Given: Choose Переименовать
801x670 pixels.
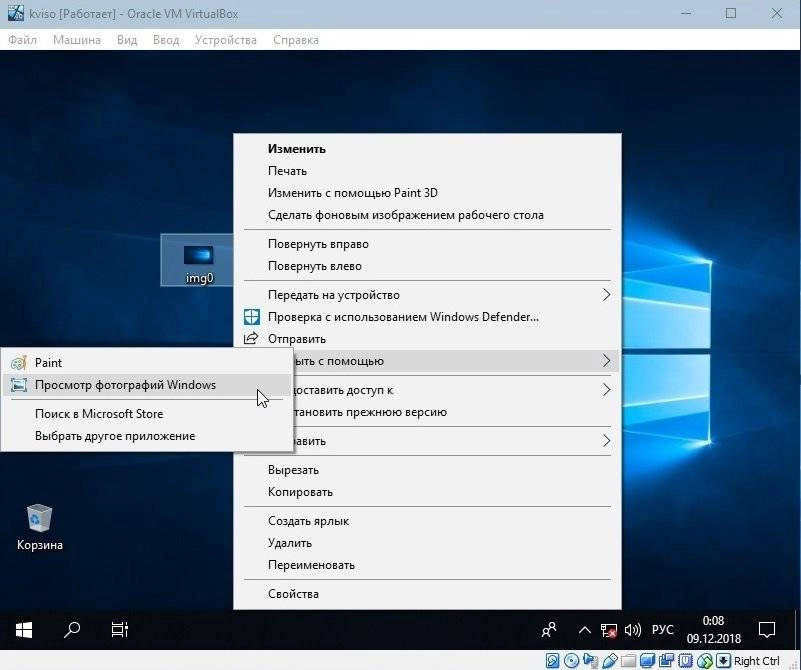Looking at the screenshot, I should pos(427,564).
